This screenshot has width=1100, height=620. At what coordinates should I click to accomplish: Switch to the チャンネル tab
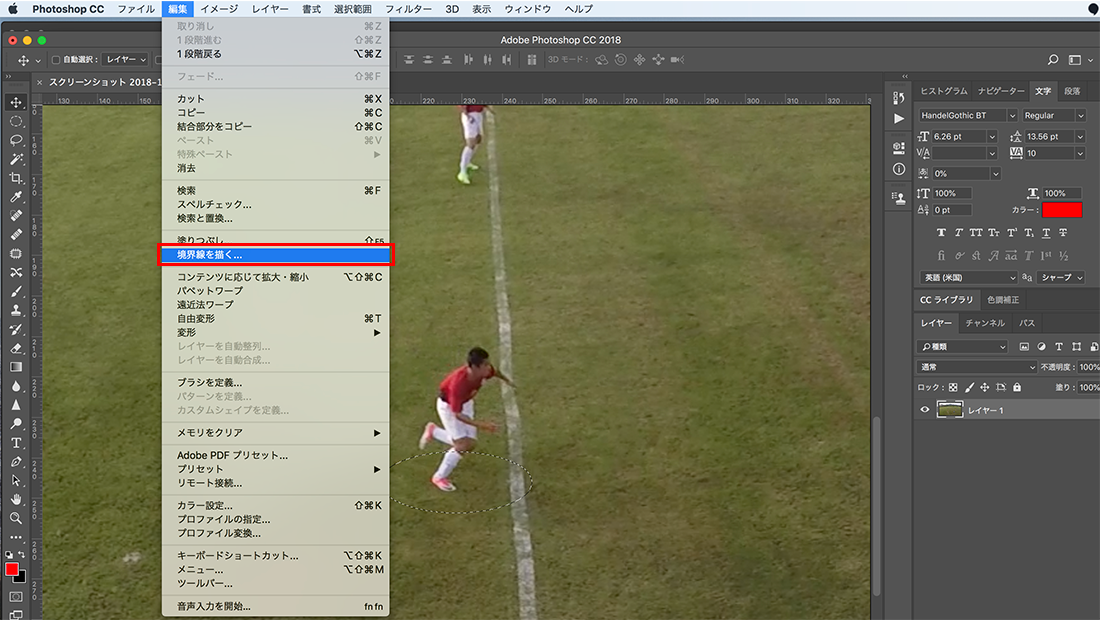pos(984,323)
